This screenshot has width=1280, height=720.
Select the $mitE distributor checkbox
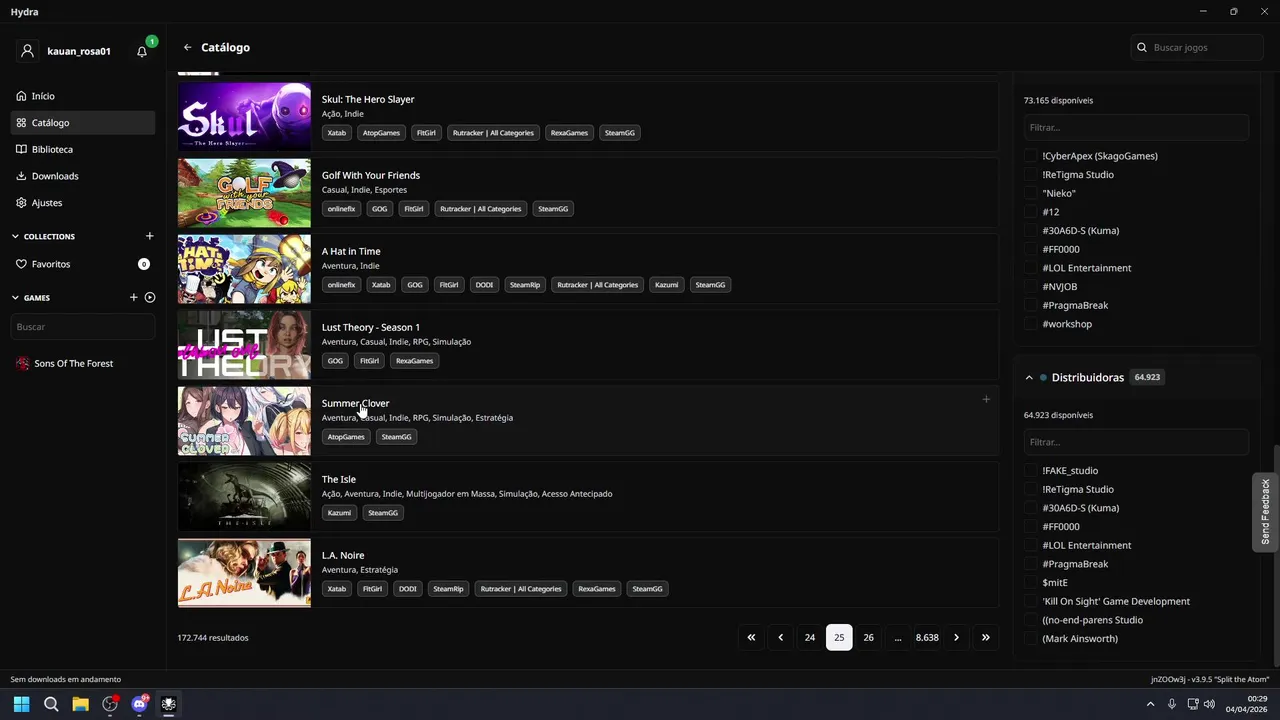1030,582
